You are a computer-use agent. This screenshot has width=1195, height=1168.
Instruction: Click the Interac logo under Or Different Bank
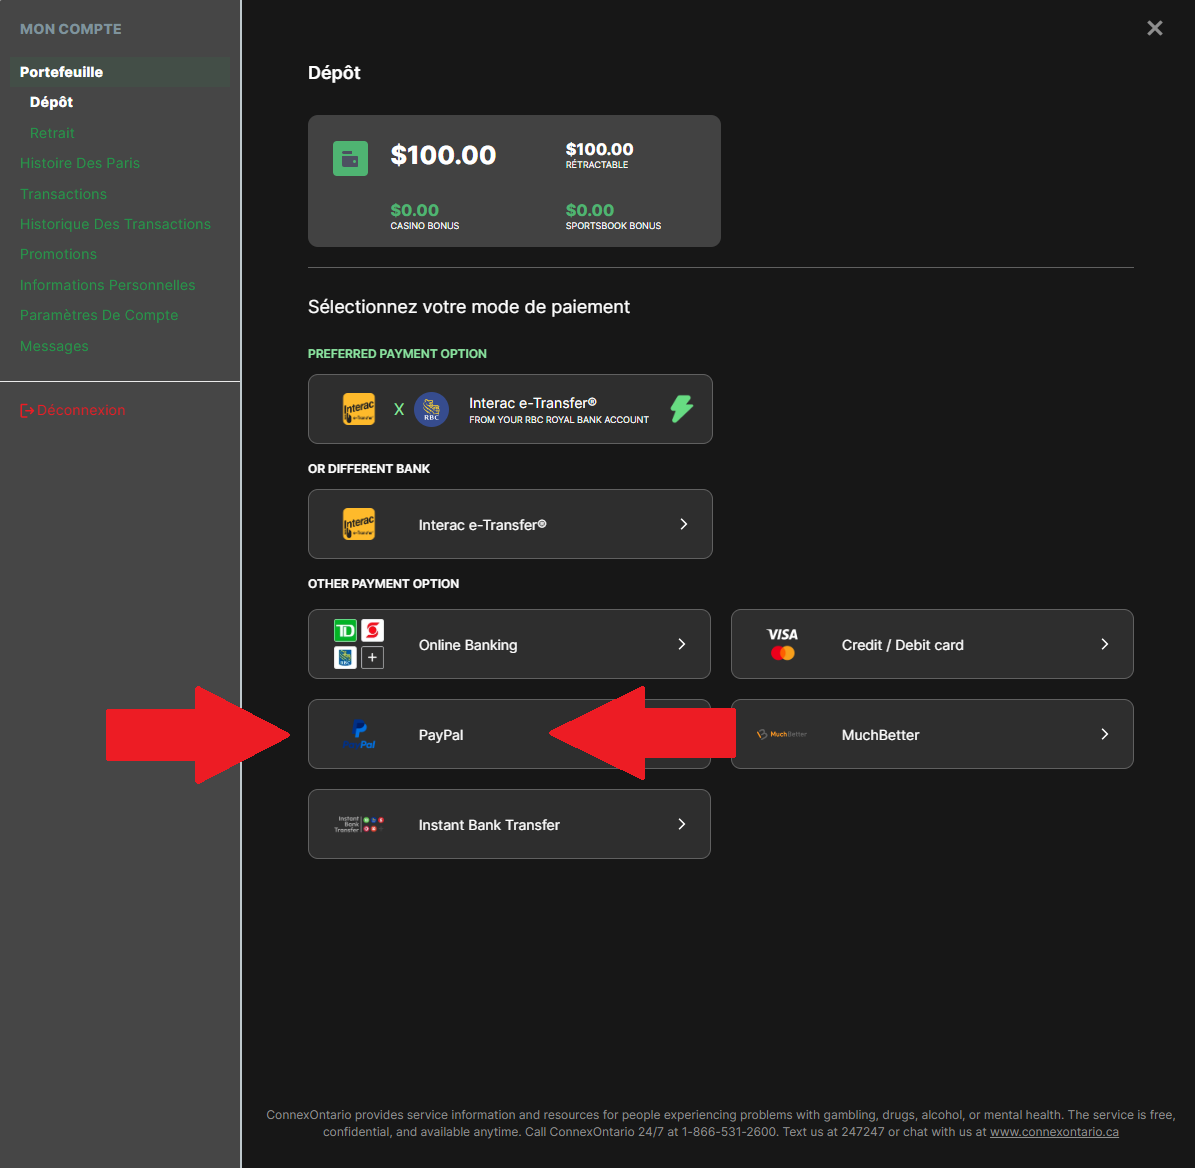358,524
